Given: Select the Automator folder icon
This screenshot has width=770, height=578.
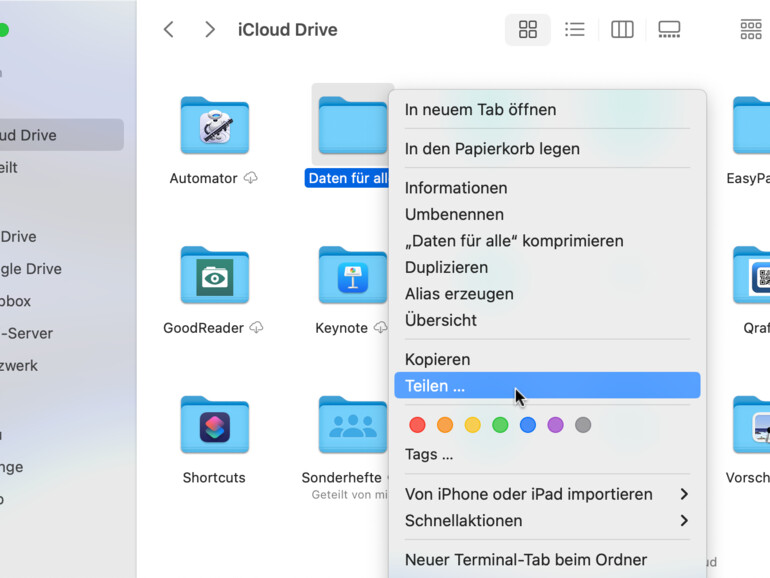Looking at the screenshot, I should click(x=215, y=125).
